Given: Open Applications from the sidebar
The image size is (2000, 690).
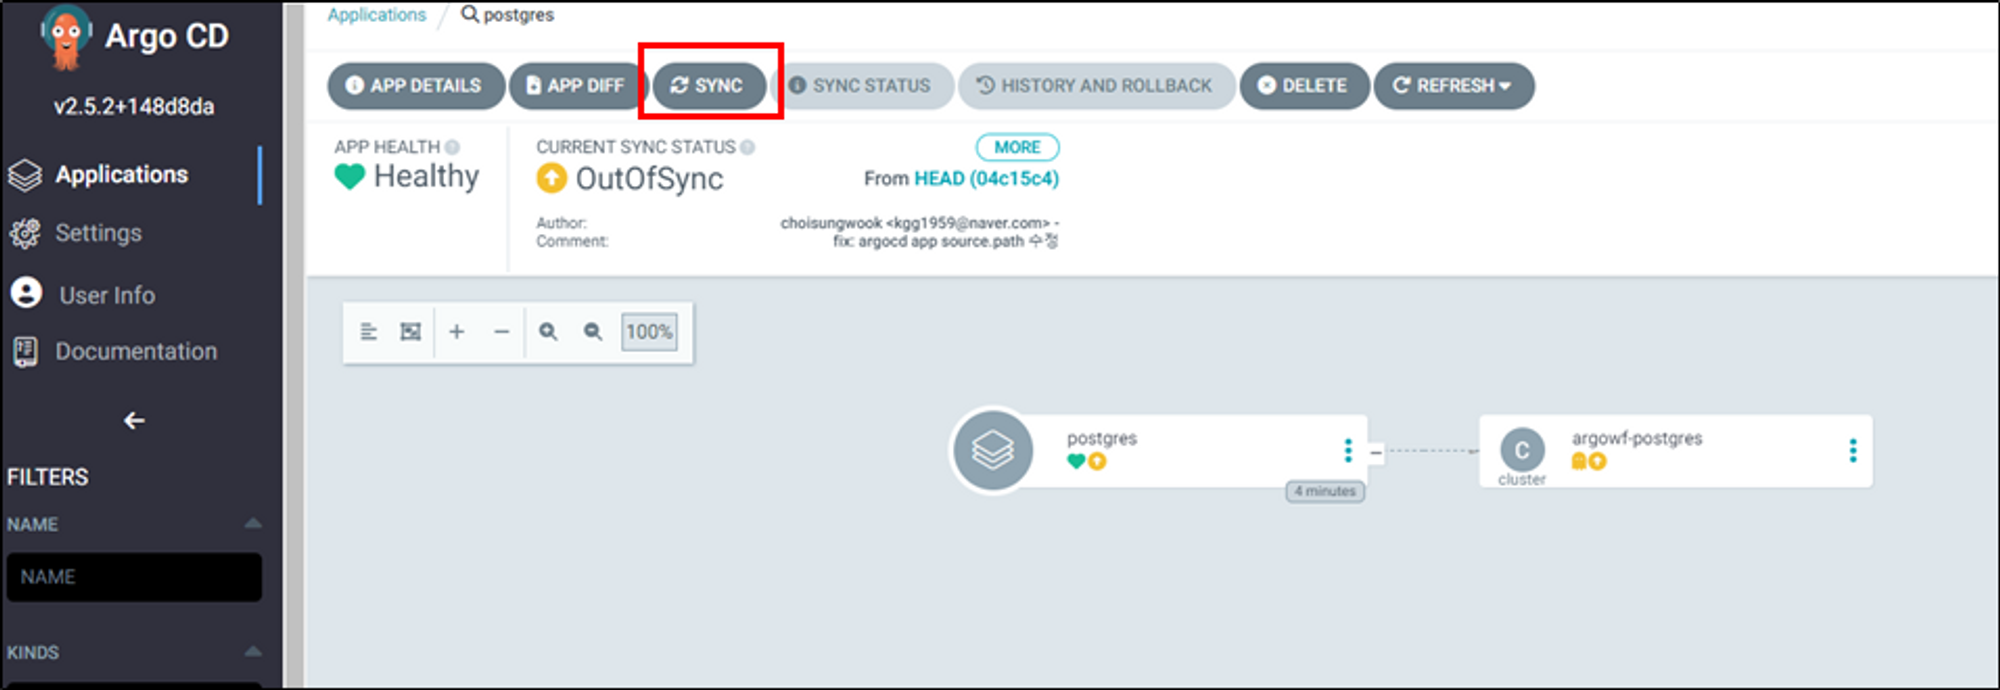Looking at the screenshot, I should [121, 174].
